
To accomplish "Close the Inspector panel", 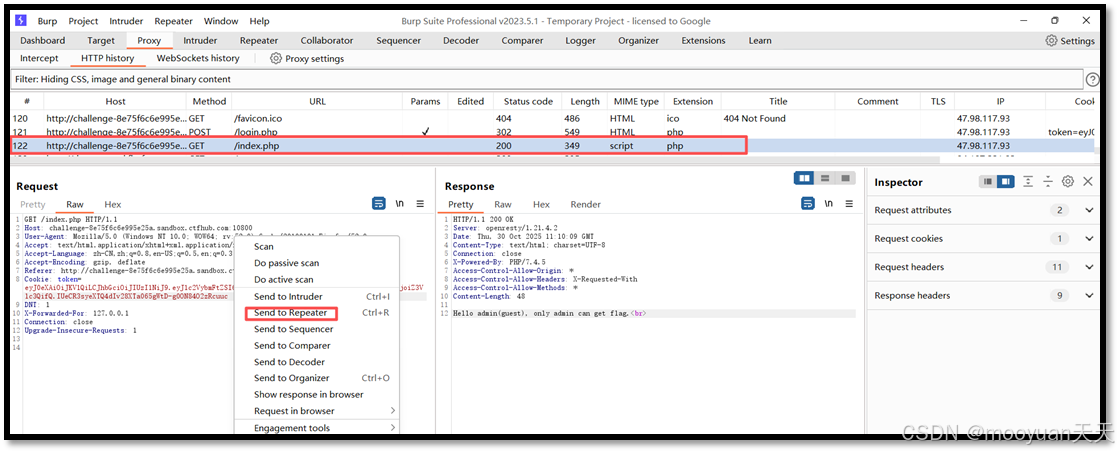I will [1088, 182].
